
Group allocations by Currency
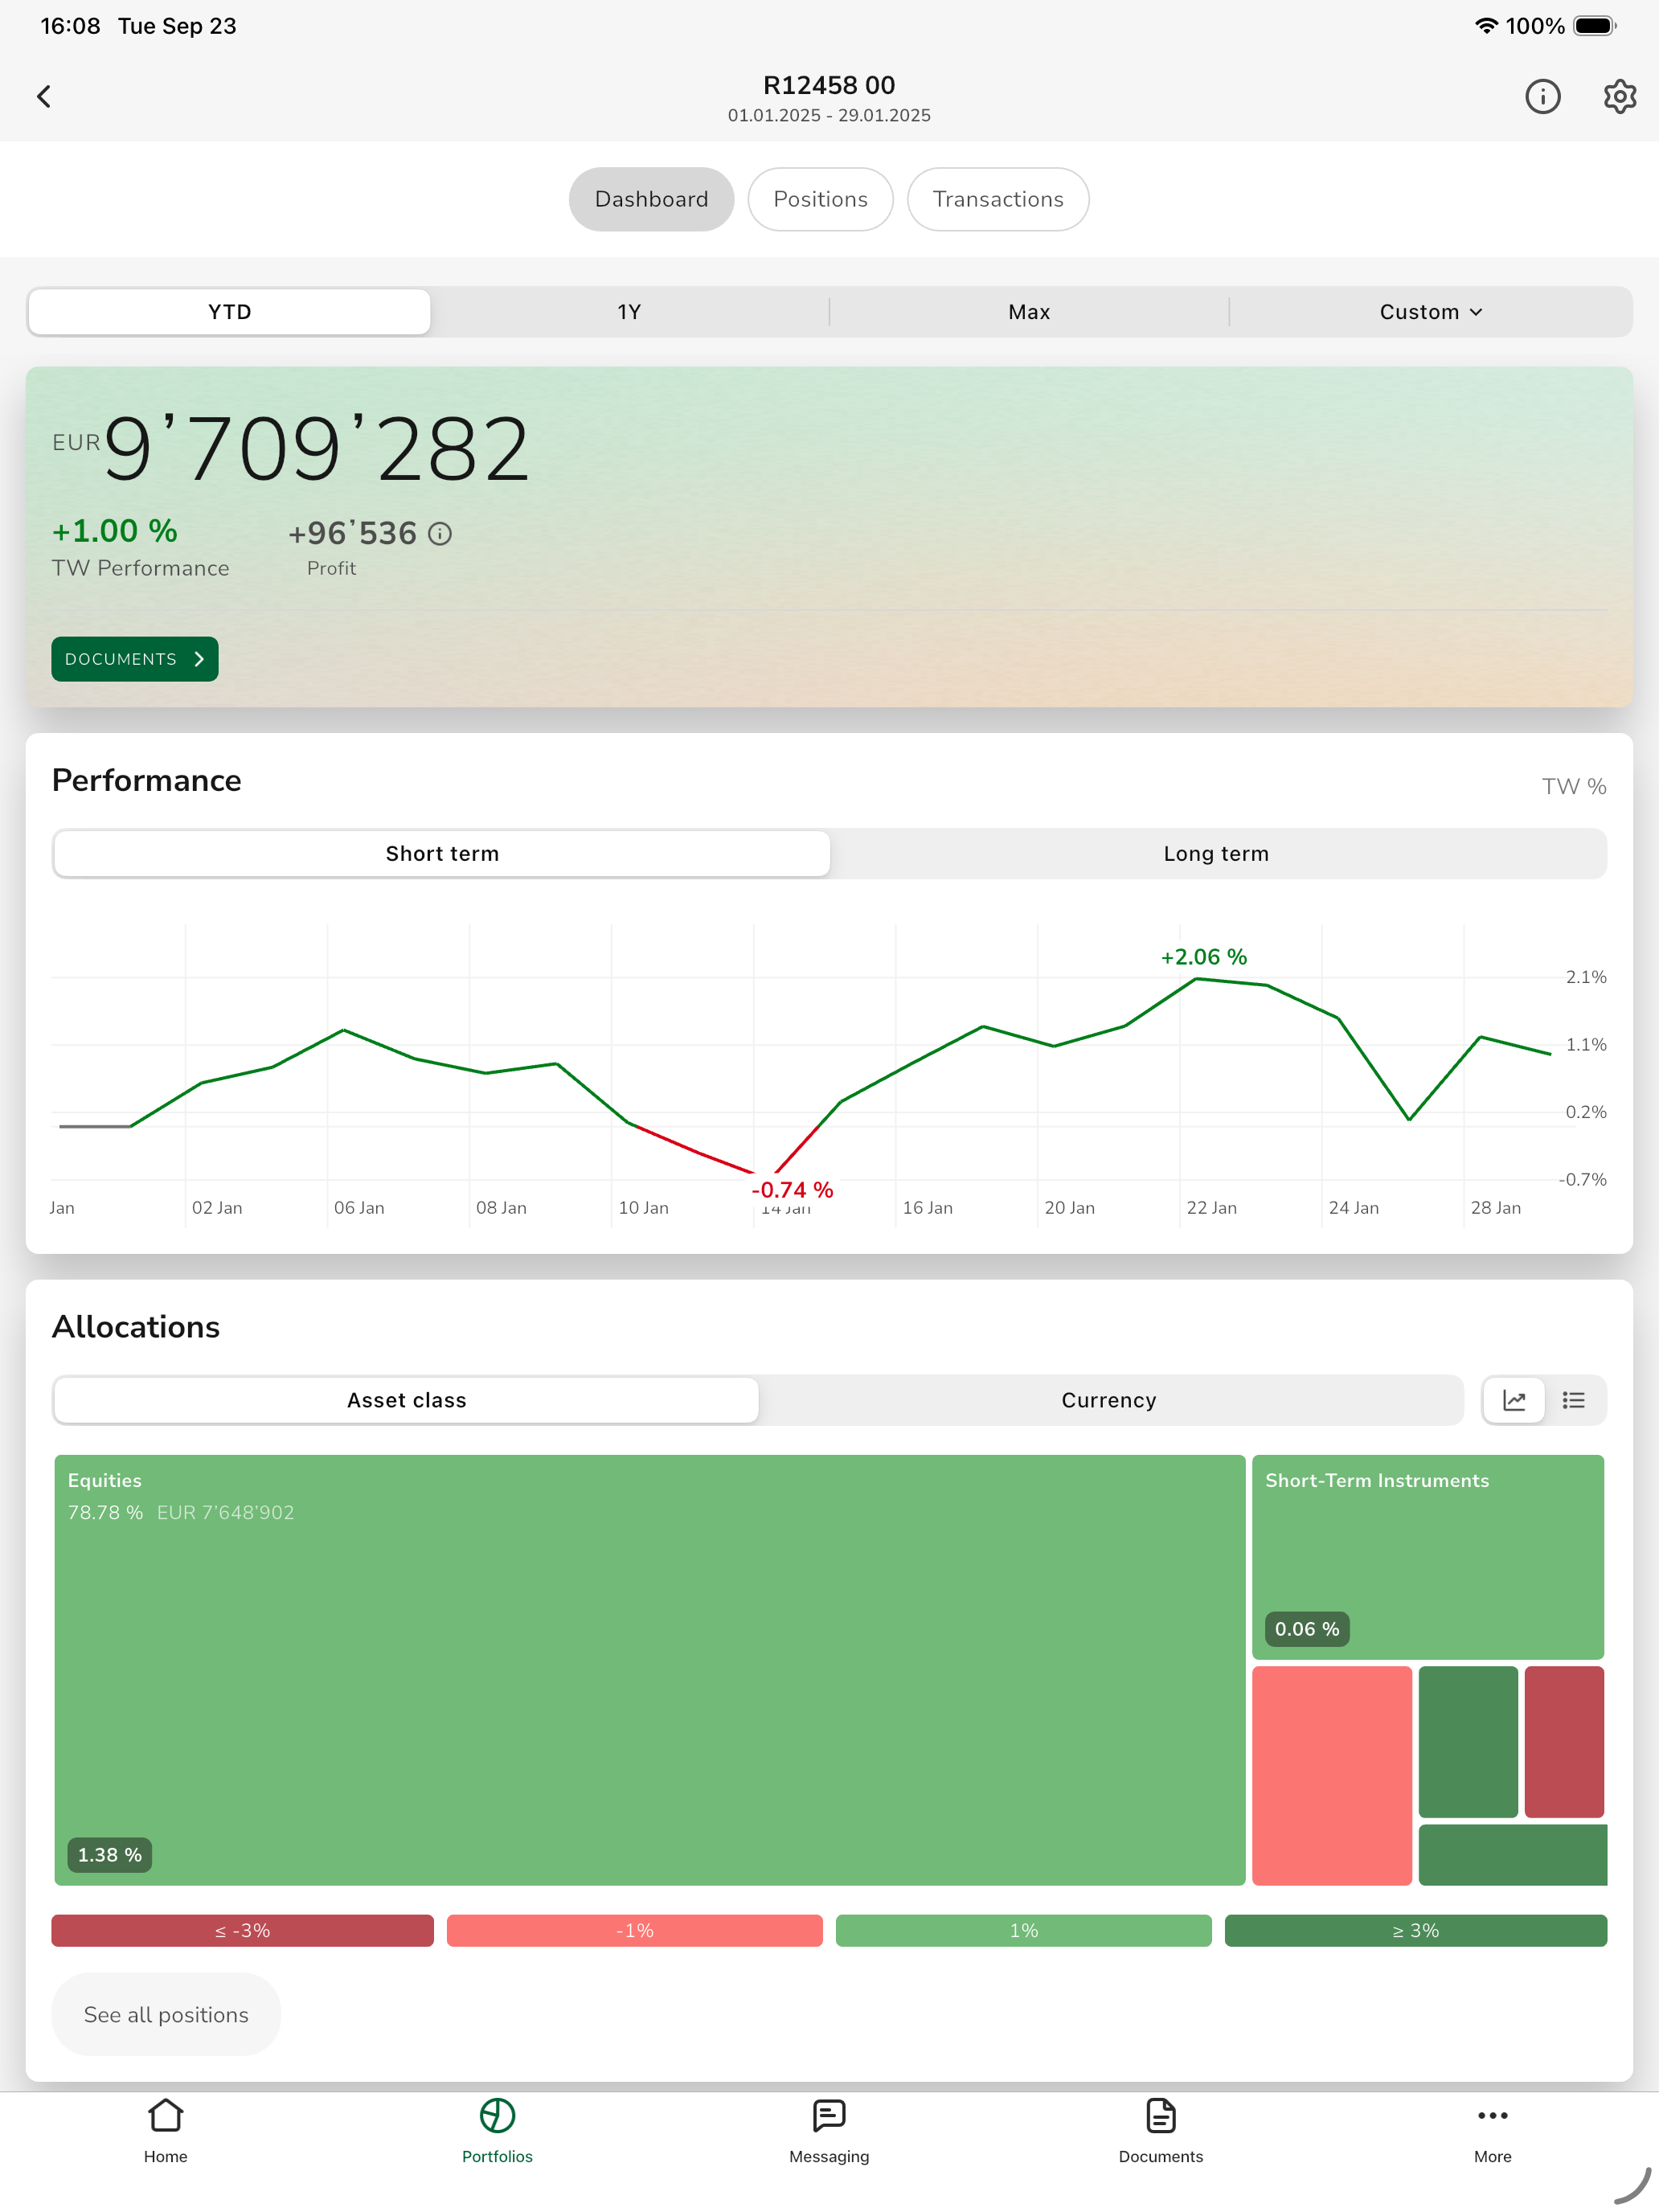click(x=1109, y=1400)
